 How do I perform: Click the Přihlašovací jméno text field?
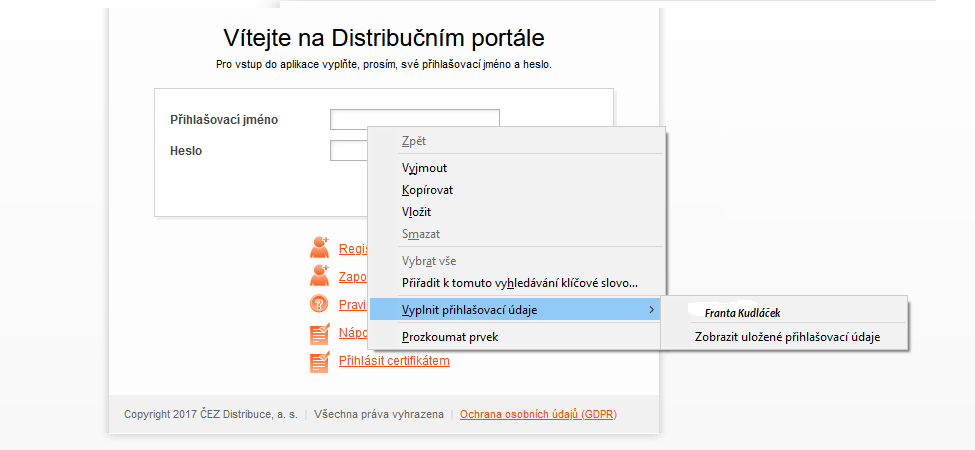click(414, 119)
